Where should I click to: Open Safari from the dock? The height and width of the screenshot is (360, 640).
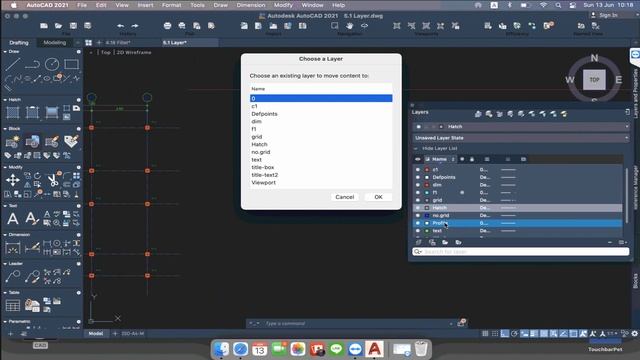[240, 349]
